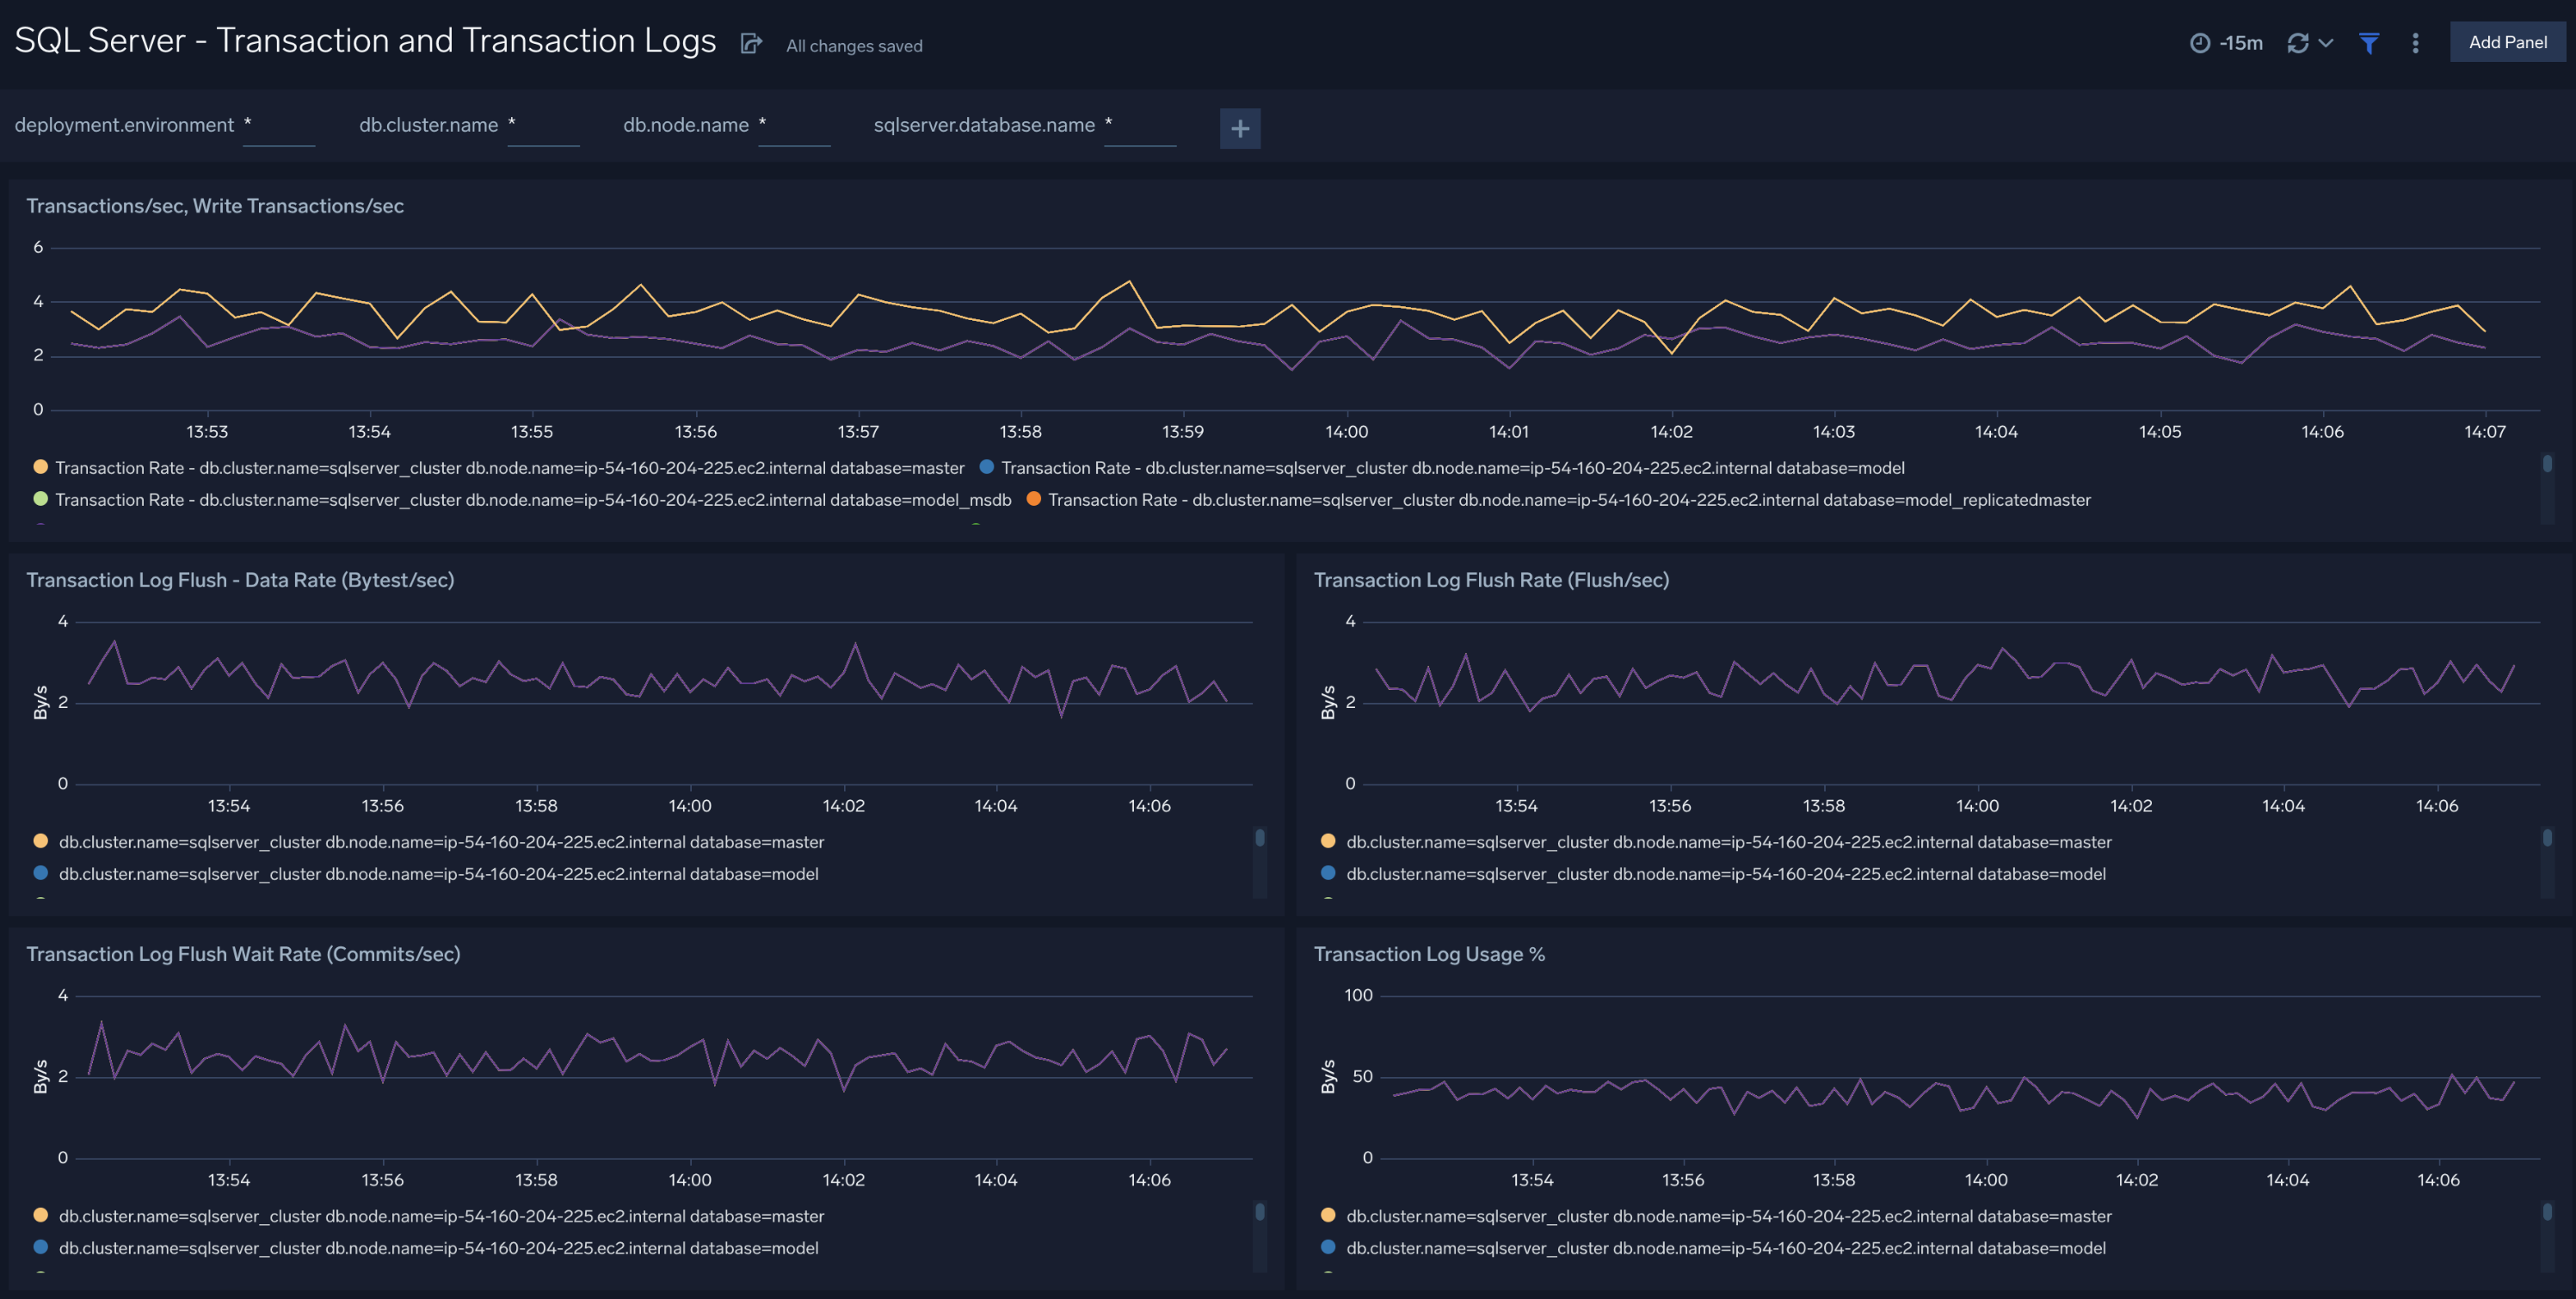2576x1299 pixels.
Task: Edit the db.cluster.name filter value
Action: coord(543,126)
